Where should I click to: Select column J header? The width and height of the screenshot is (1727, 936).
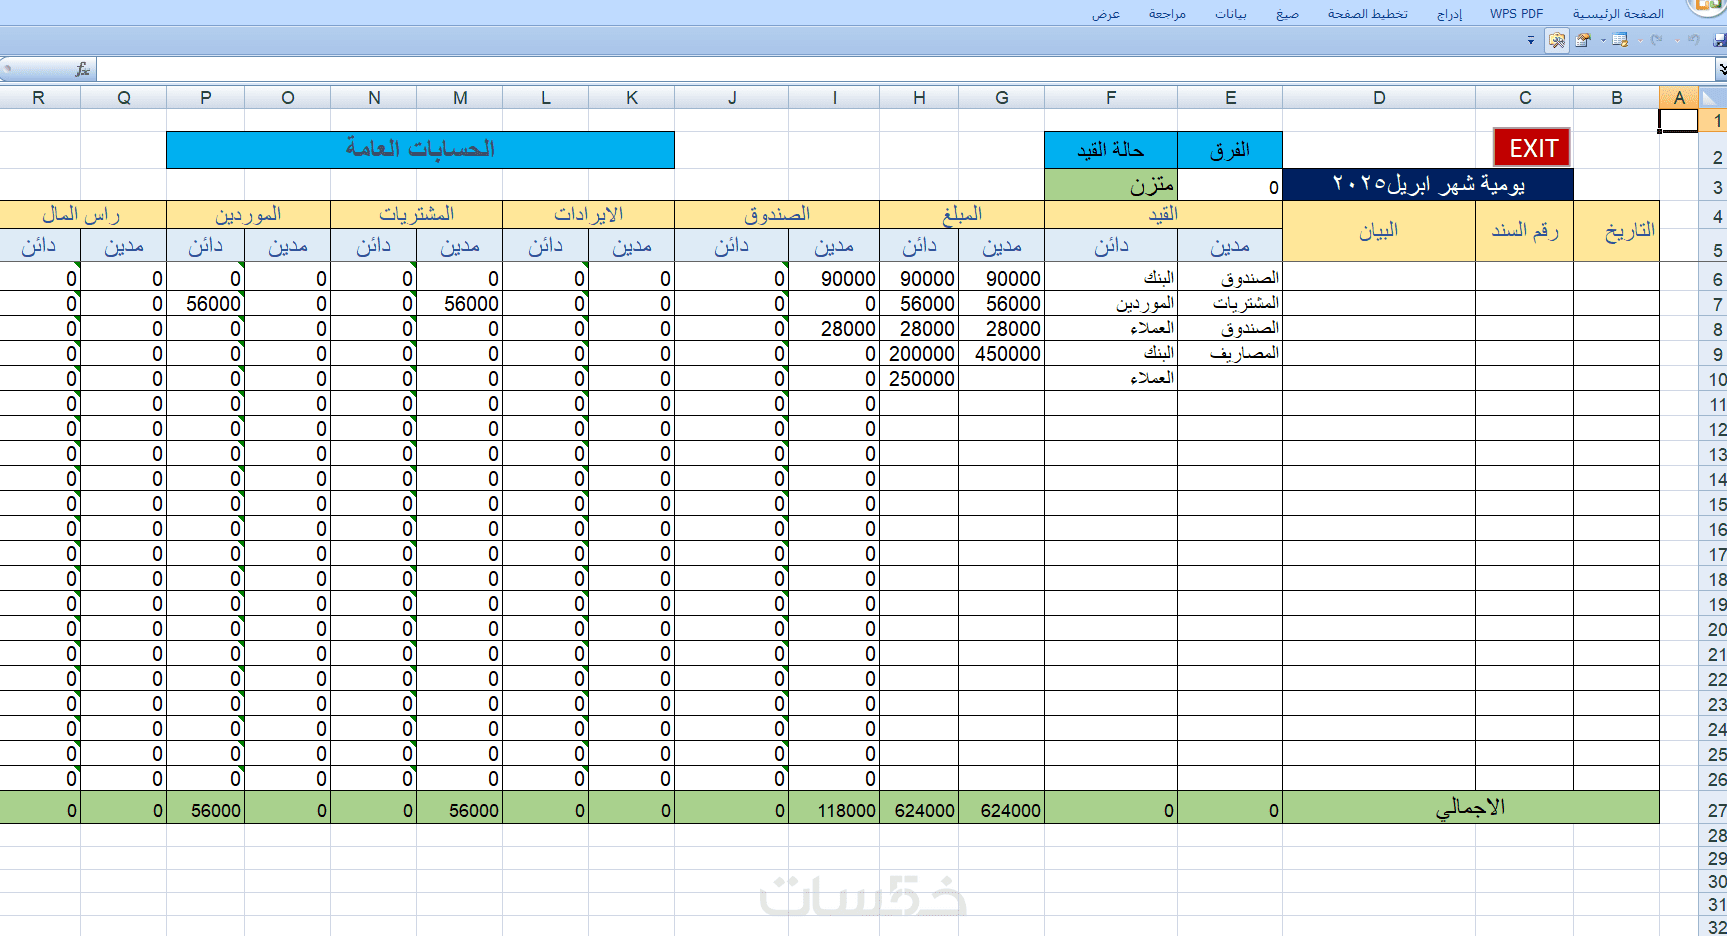pos(732,97)
